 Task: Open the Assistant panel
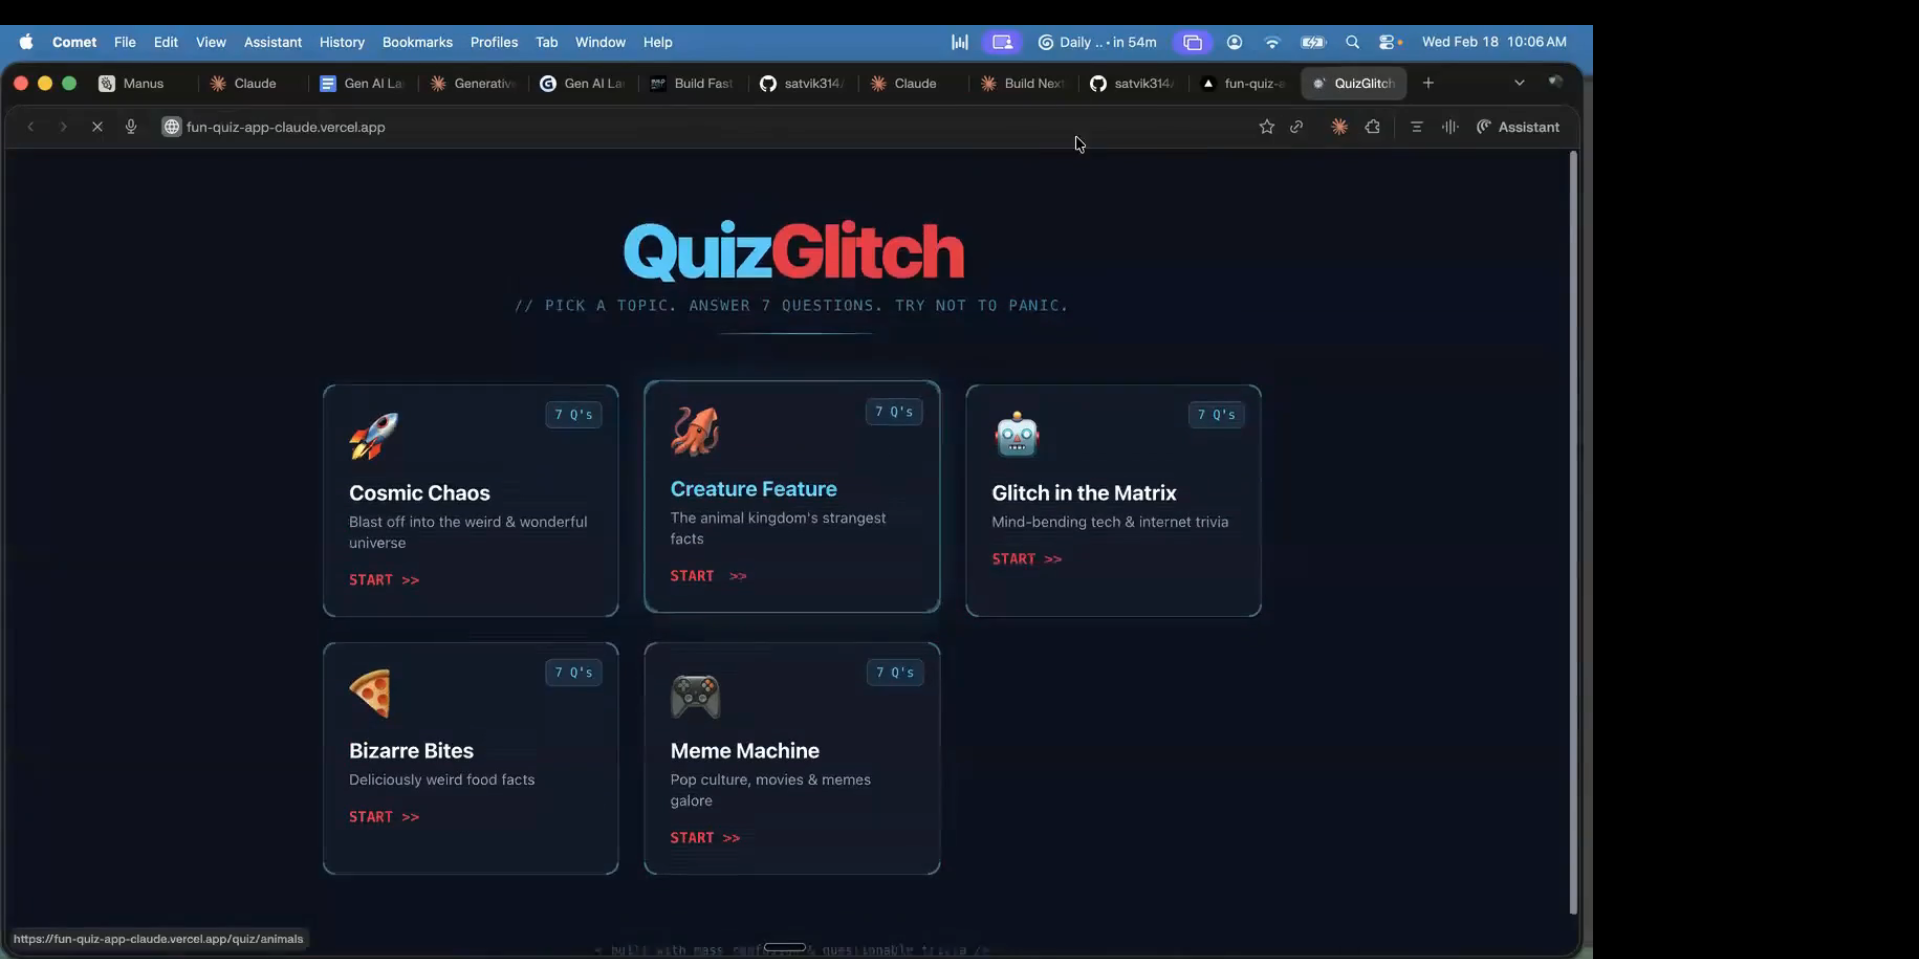click(1518, 127)
